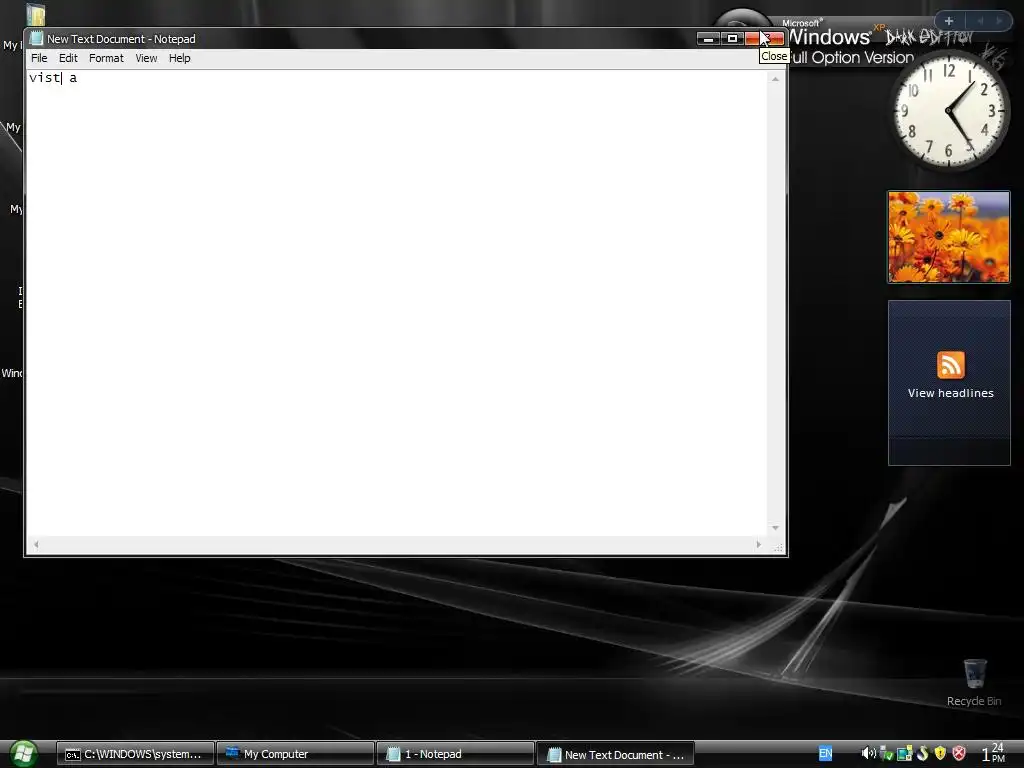Switch to the 1 - Notepad taskbar button

(x=455, y=754)
